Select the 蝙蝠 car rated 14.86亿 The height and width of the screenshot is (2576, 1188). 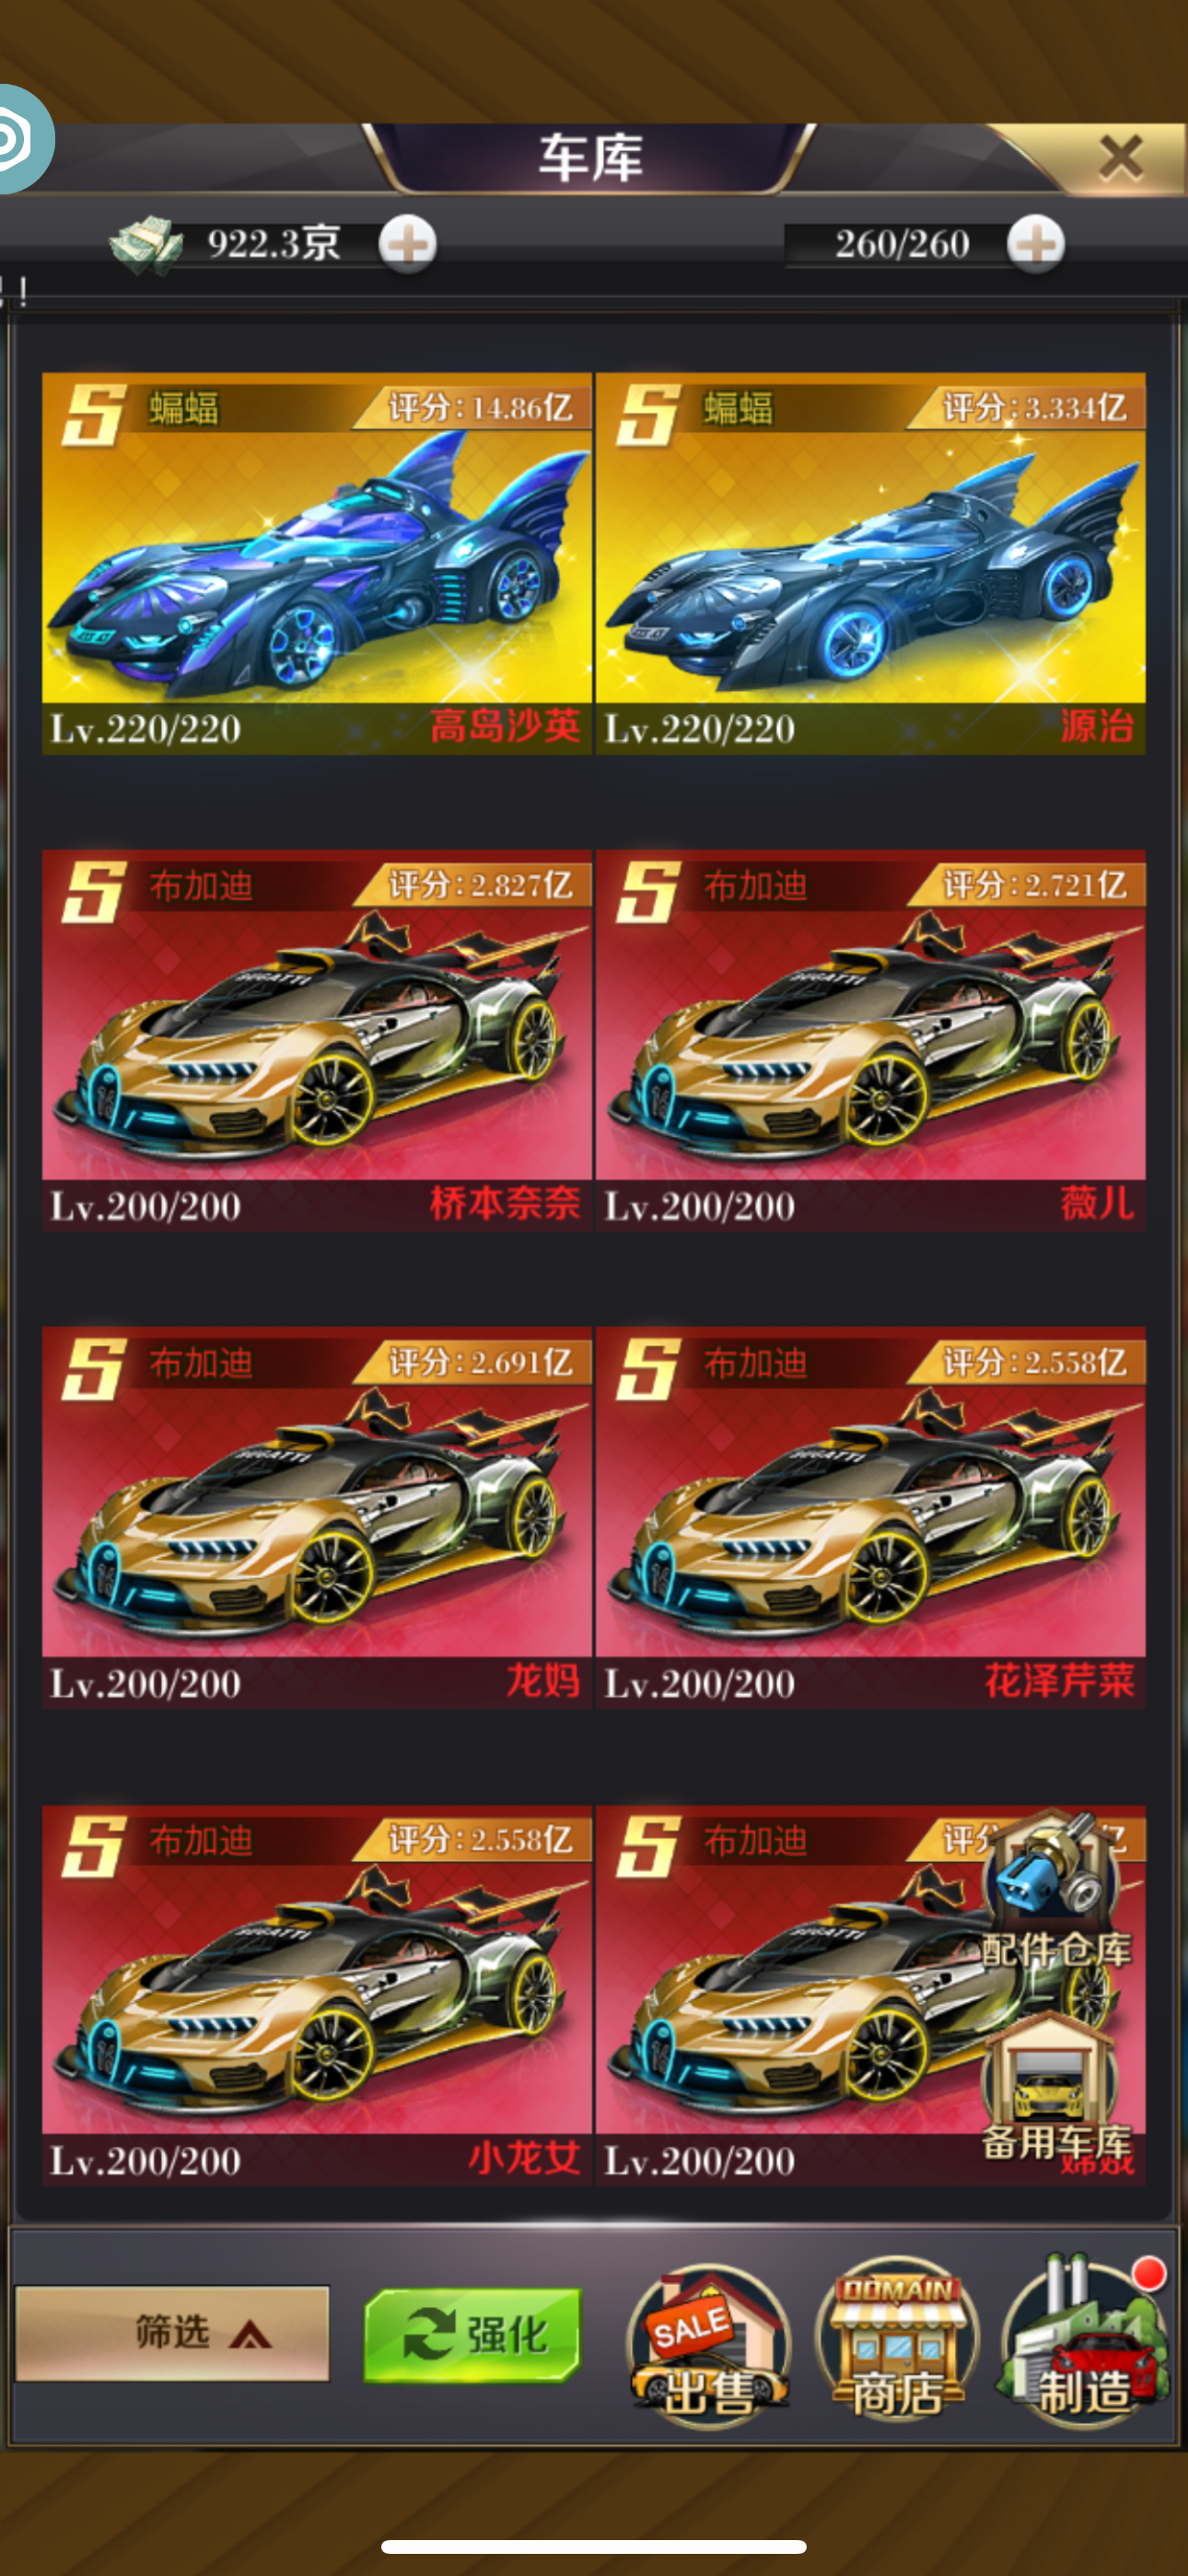click(317, 563)
